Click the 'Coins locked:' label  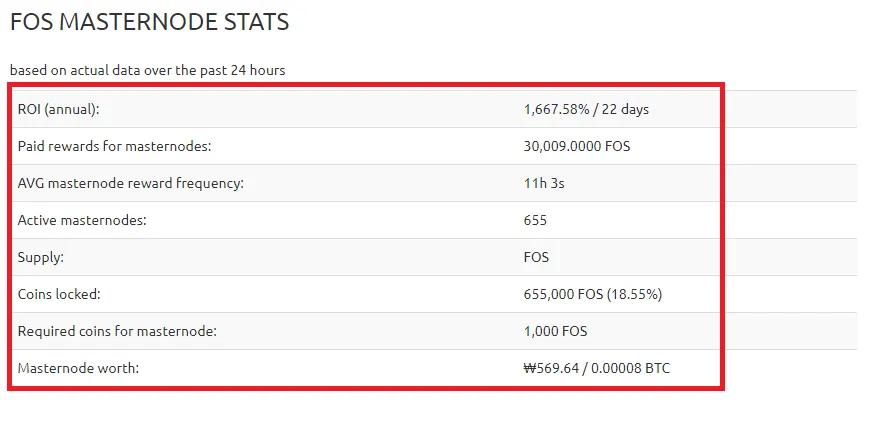tap(59, 294)
